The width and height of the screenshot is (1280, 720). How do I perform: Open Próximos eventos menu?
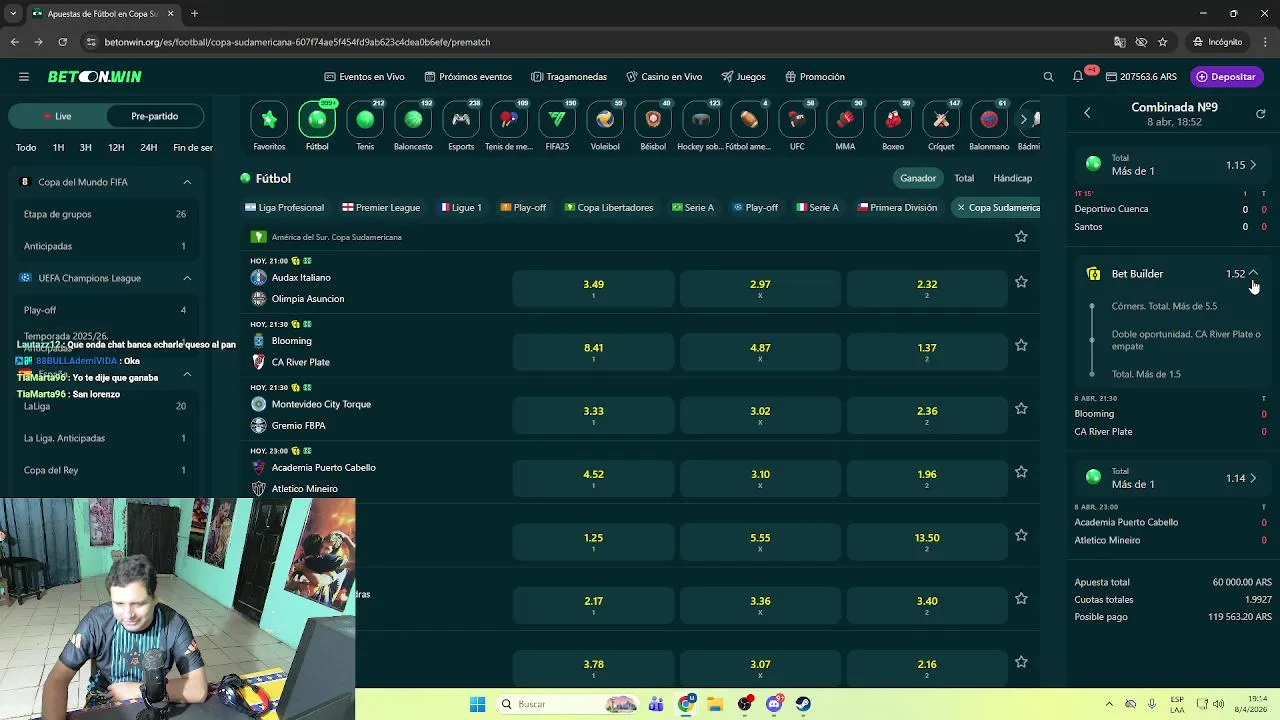coord(468,77)
